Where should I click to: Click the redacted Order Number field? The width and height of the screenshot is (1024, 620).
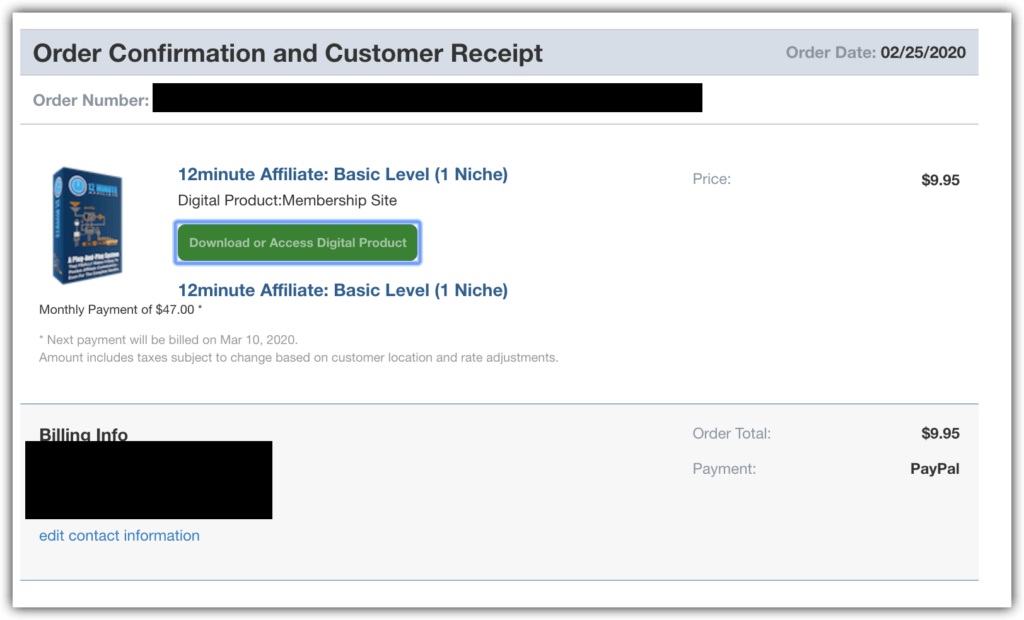click(x=427, y=97)
